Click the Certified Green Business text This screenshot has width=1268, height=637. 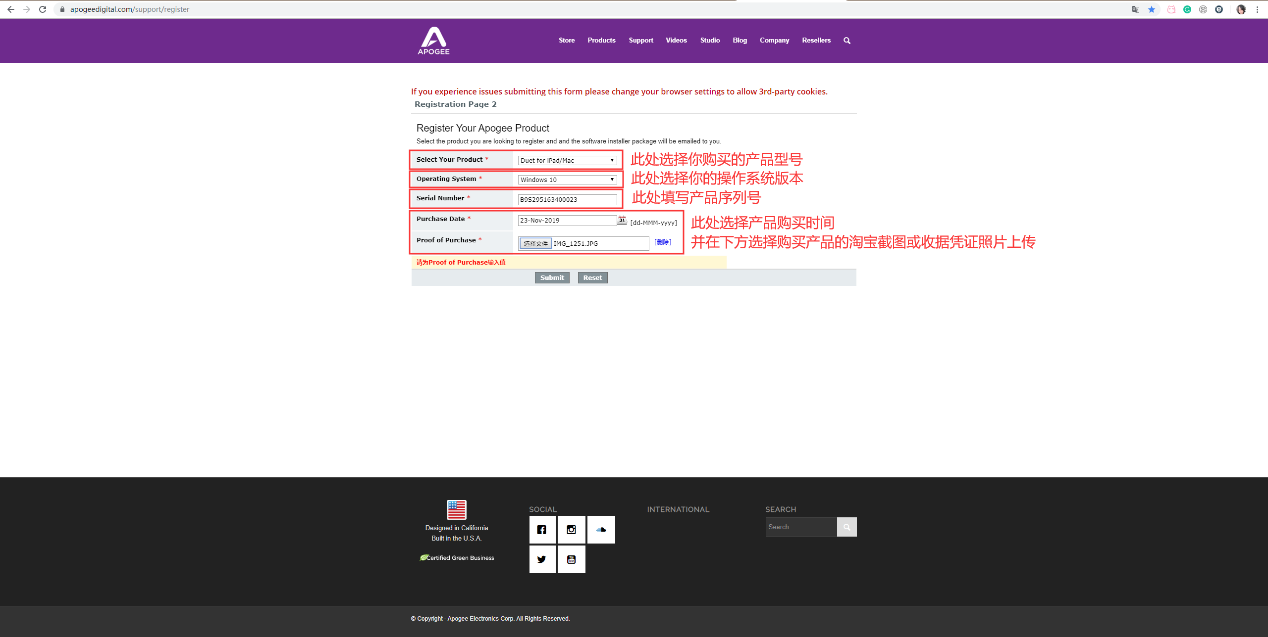pyautogui.click(x=461, y=557)
